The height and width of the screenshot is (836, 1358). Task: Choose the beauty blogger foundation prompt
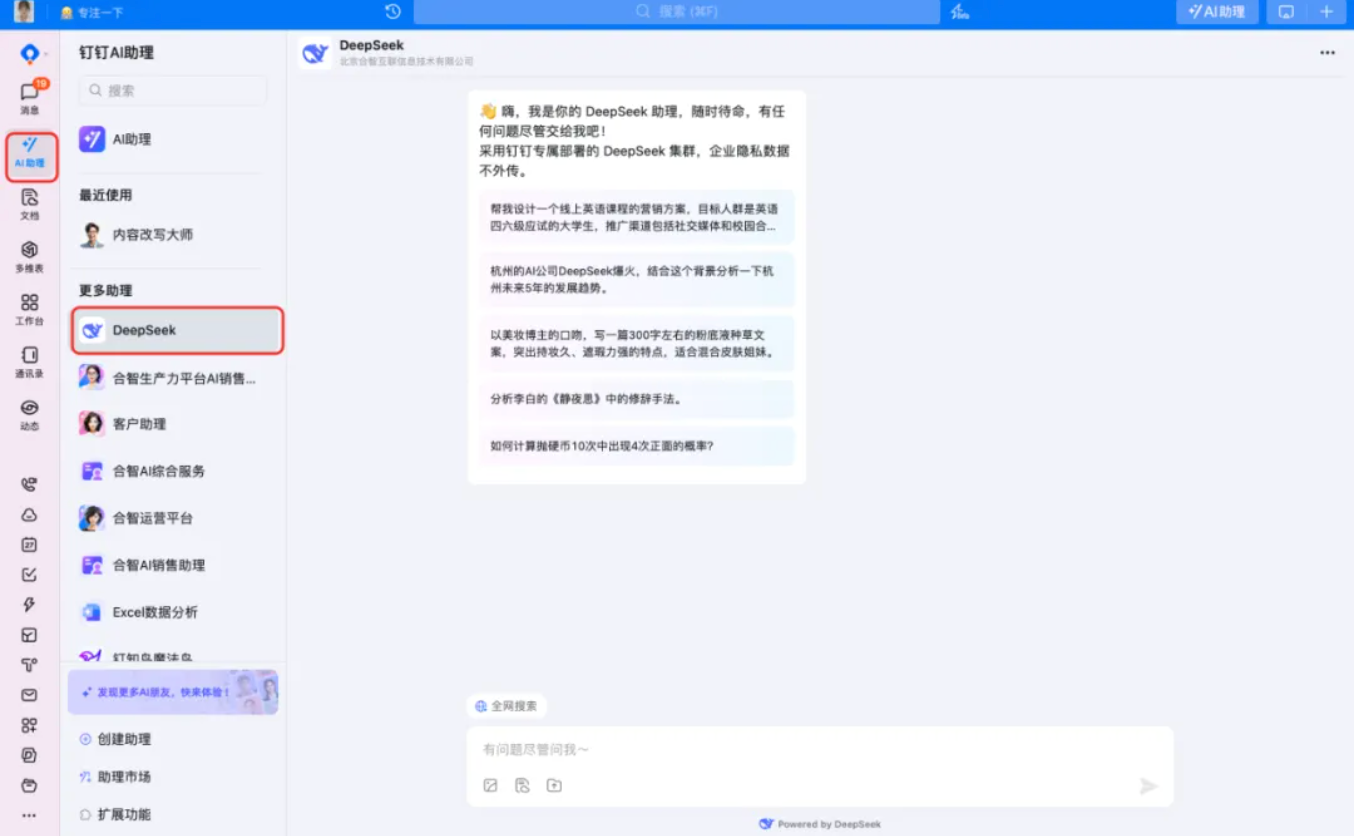pos(637,343)
